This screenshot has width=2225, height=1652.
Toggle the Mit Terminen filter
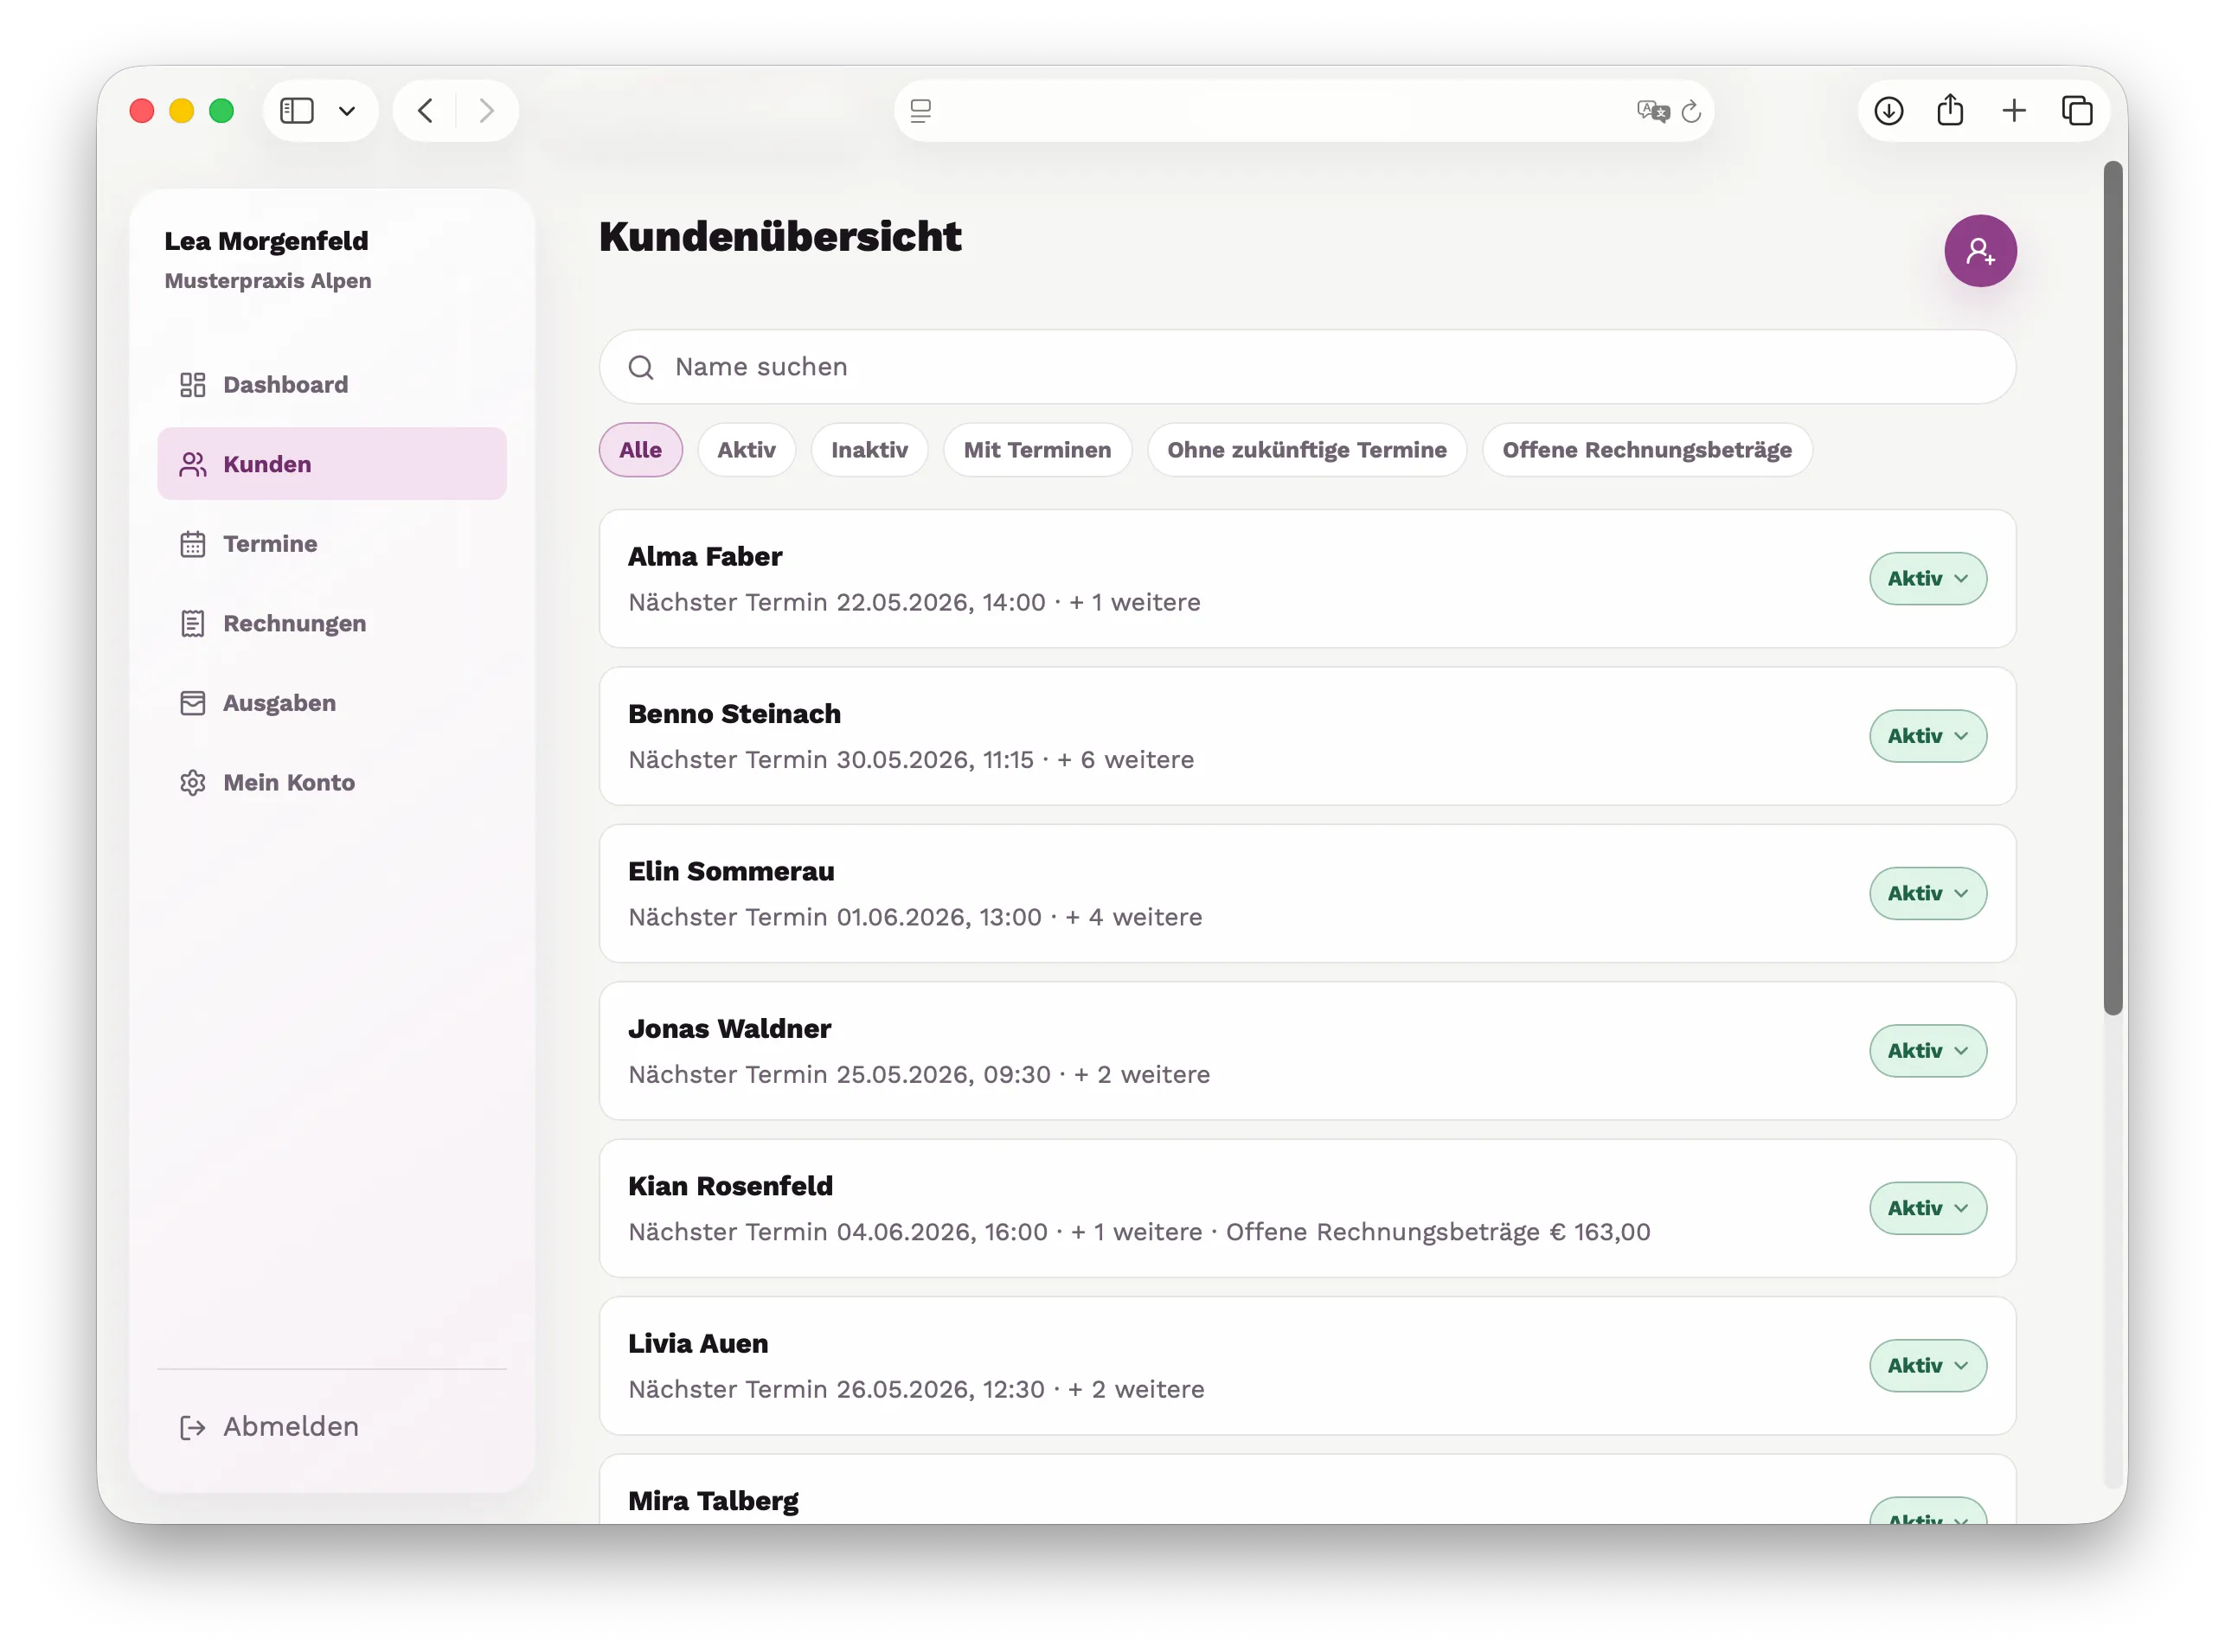pos(1037,450)
